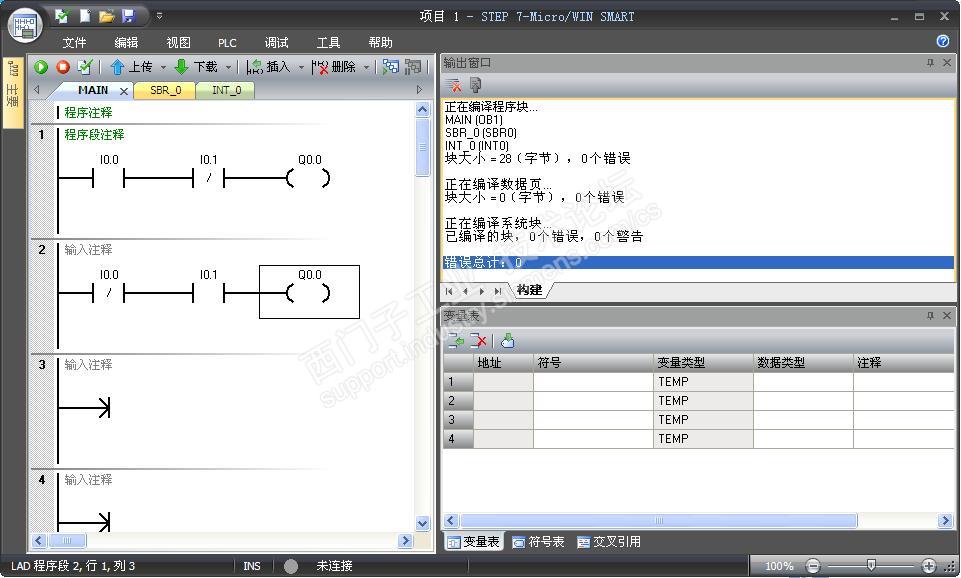The height and width of the screenshot is (578, 961).
Task: Click the symbol cell in variable row 1
Action: [x=593, y=382]
